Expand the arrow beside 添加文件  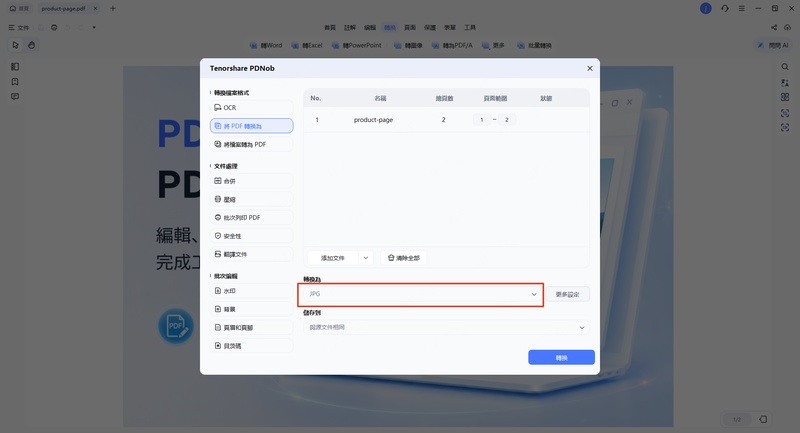[x=366, y=258]
